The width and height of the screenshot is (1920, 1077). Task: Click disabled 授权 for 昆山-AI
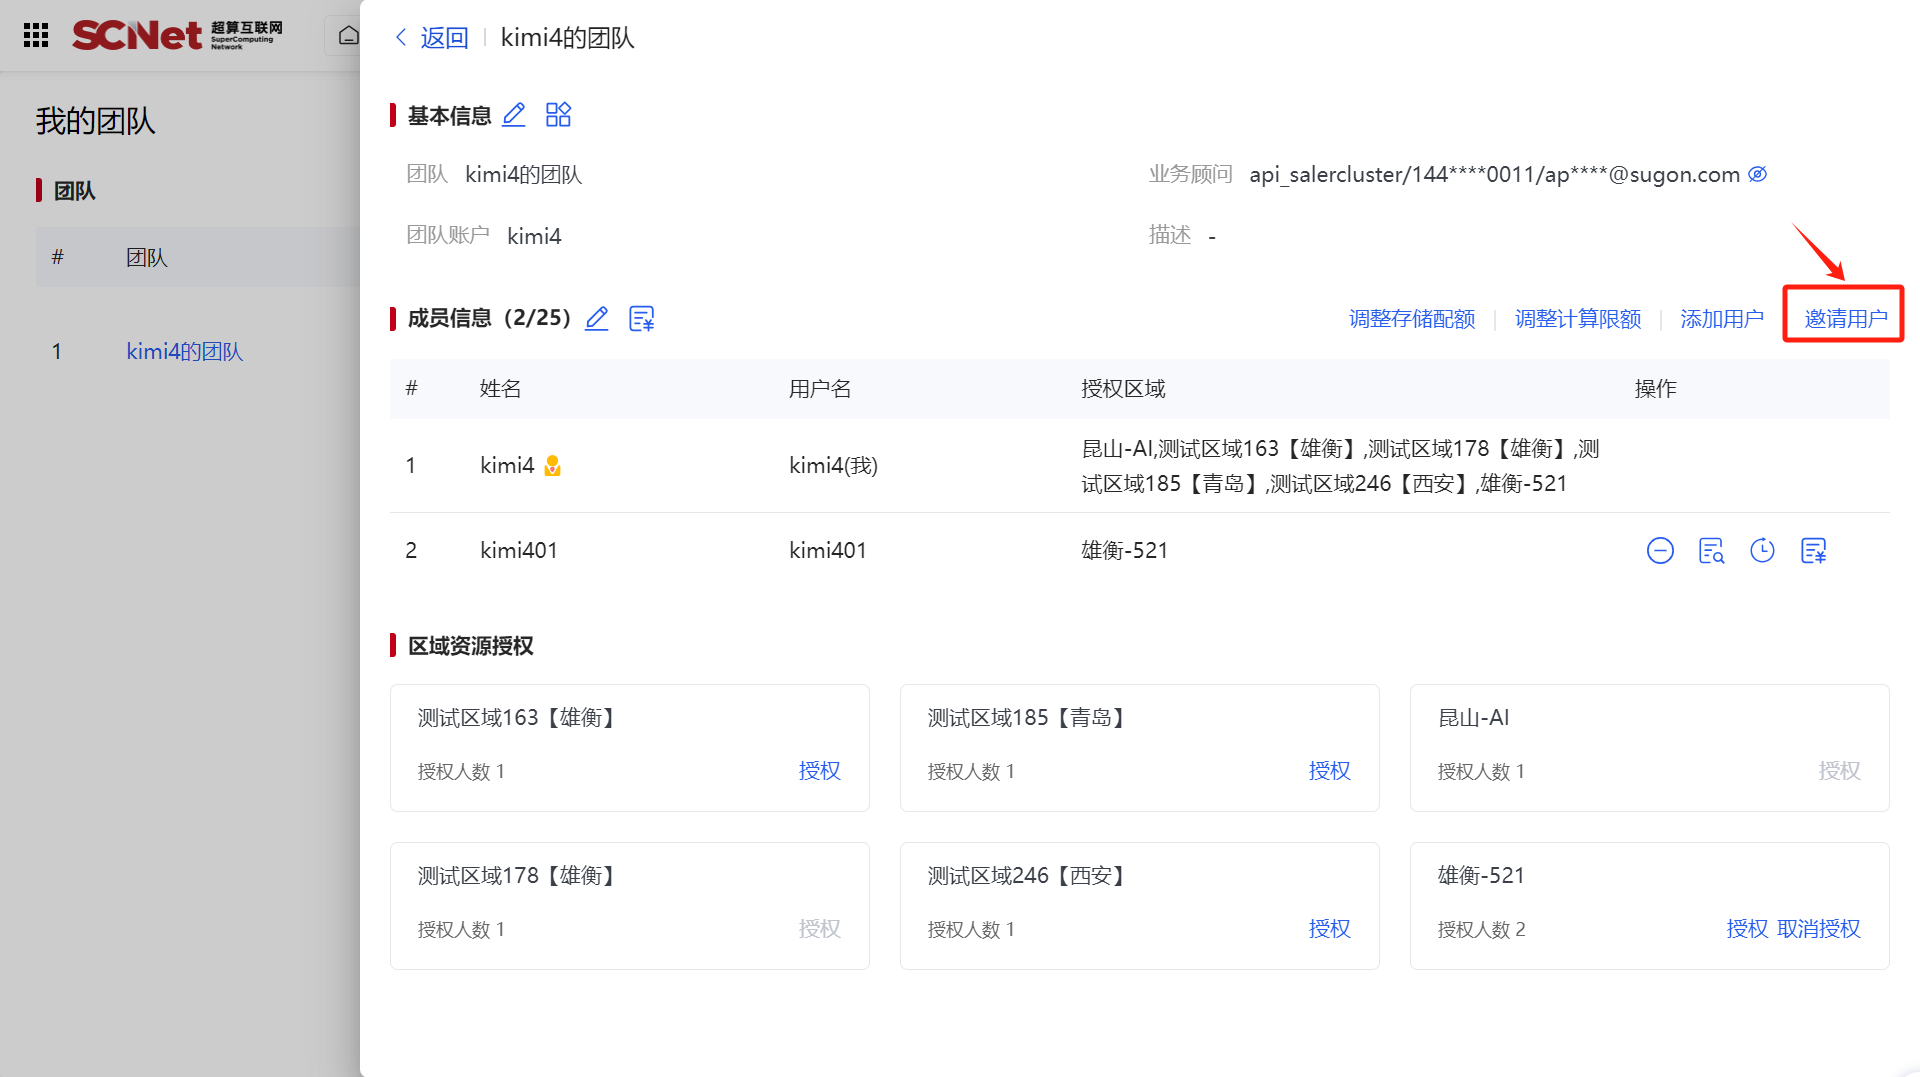click(x=1839, y=770)
